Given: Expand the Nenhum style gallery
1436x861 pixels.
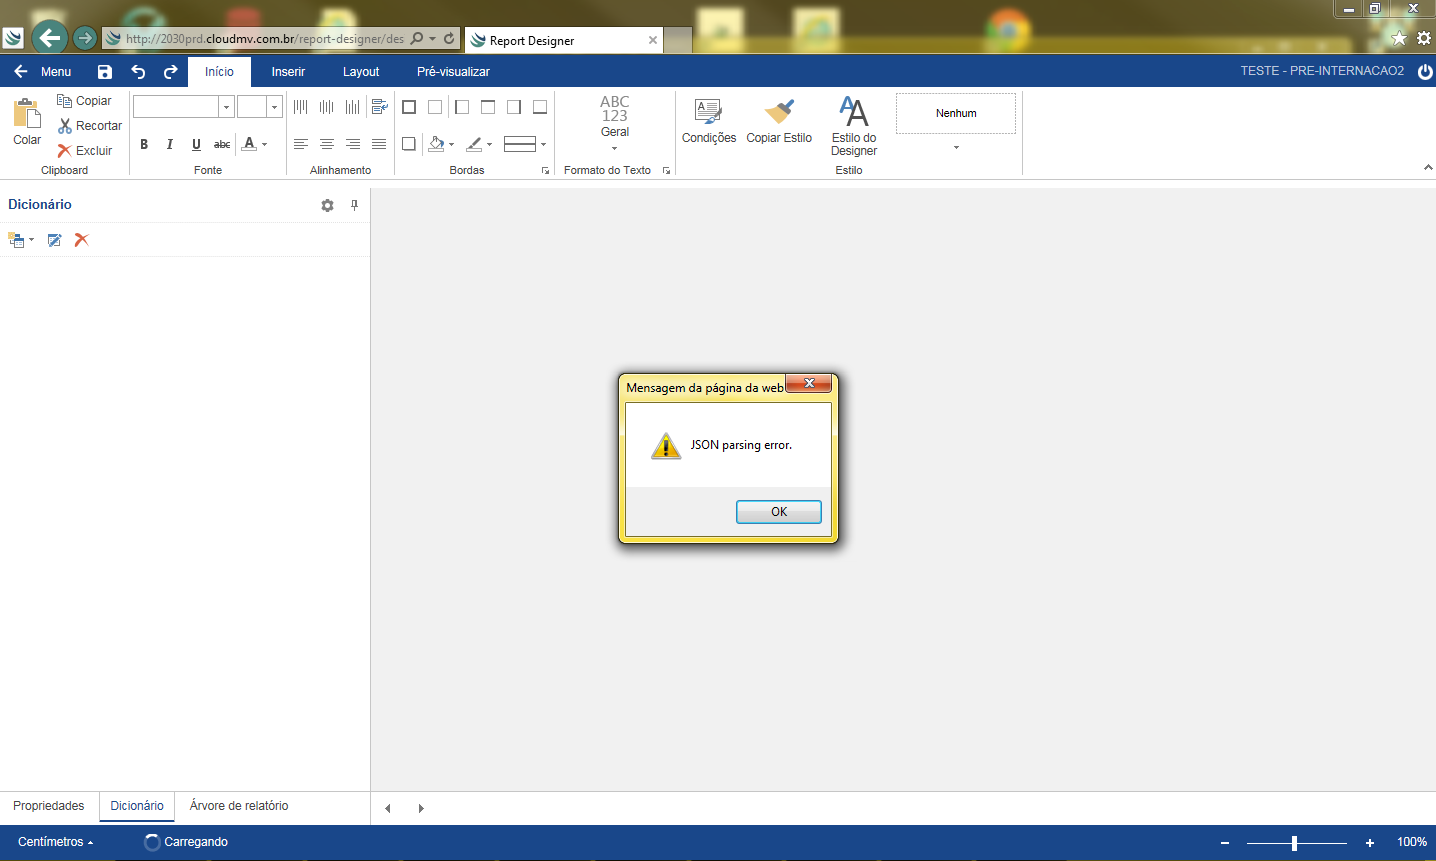Looking at the screenshot, I should (956, 147).
